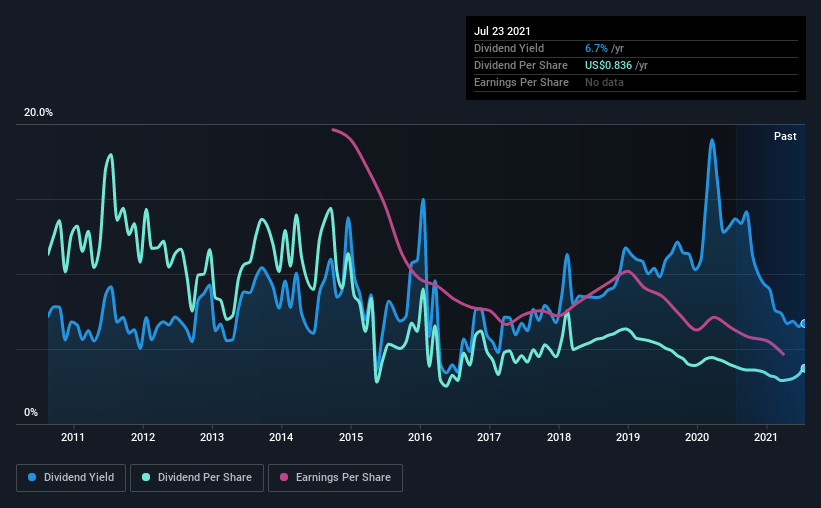Screen dimensions: 821x508
Task: Click the 2020 x-axis label
Action: 697,437
